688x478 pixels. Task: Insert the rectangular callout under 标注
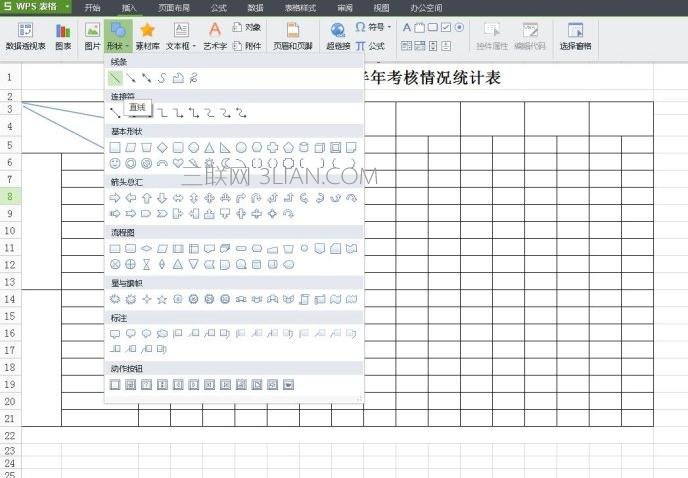[x=115, y=334]
